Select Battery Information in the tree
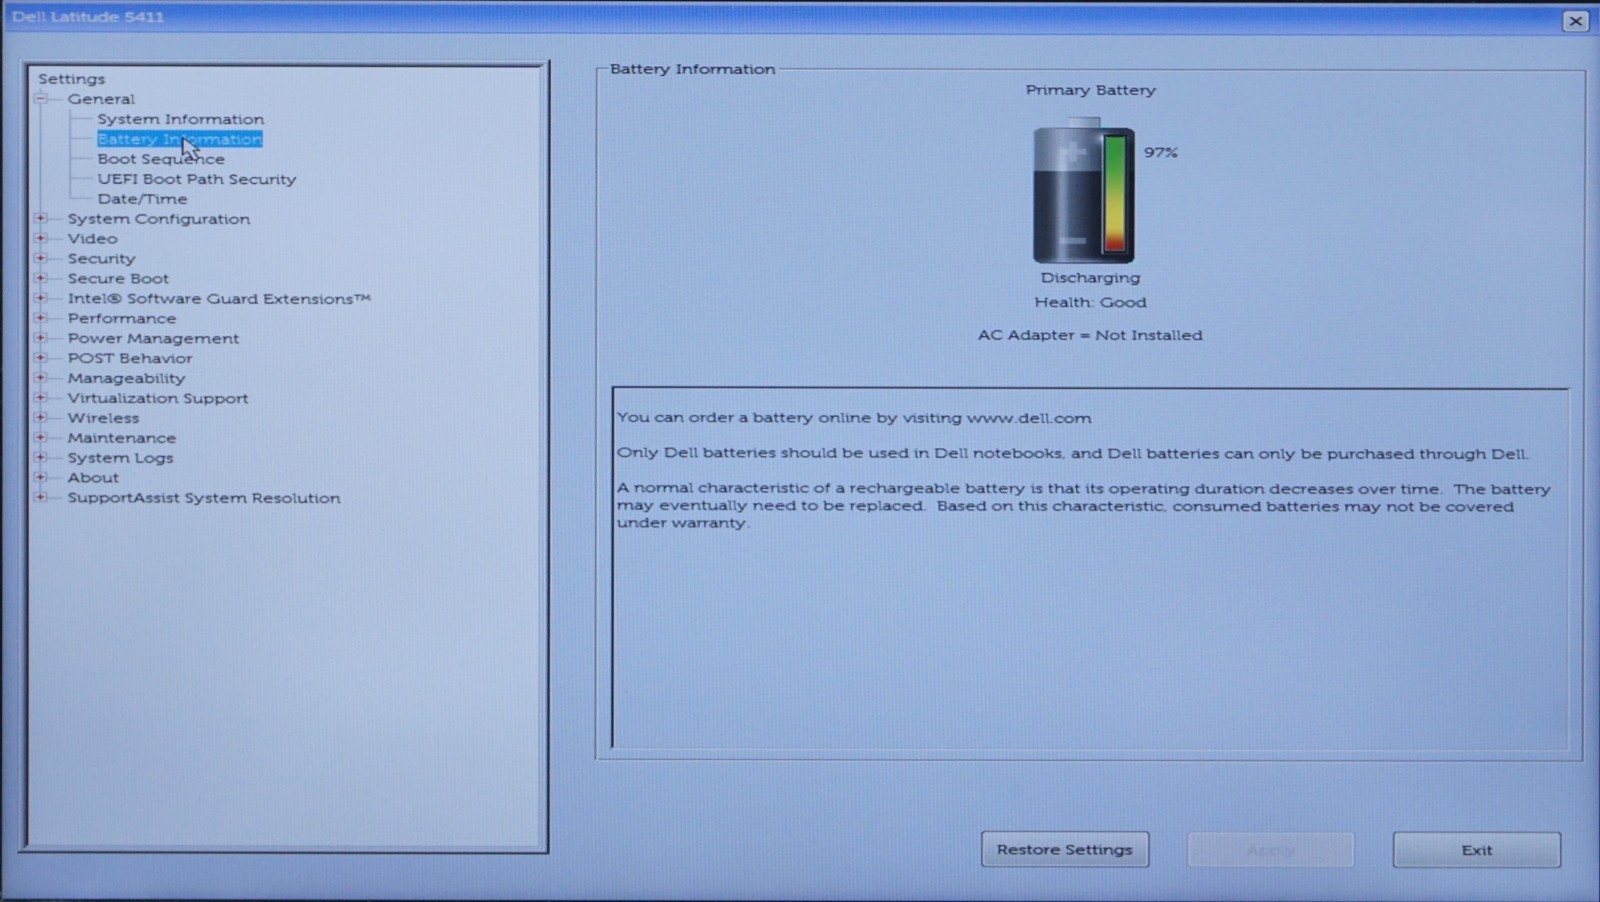Image resolution: width=1600 pixels, height=902 pixels. point(180,139)
